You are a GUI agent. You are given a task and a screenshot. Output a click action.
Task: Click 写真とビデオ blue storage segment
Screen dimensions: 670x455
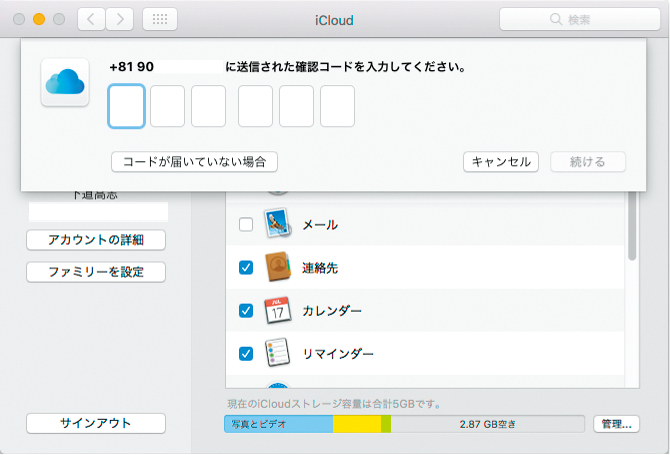279,424
